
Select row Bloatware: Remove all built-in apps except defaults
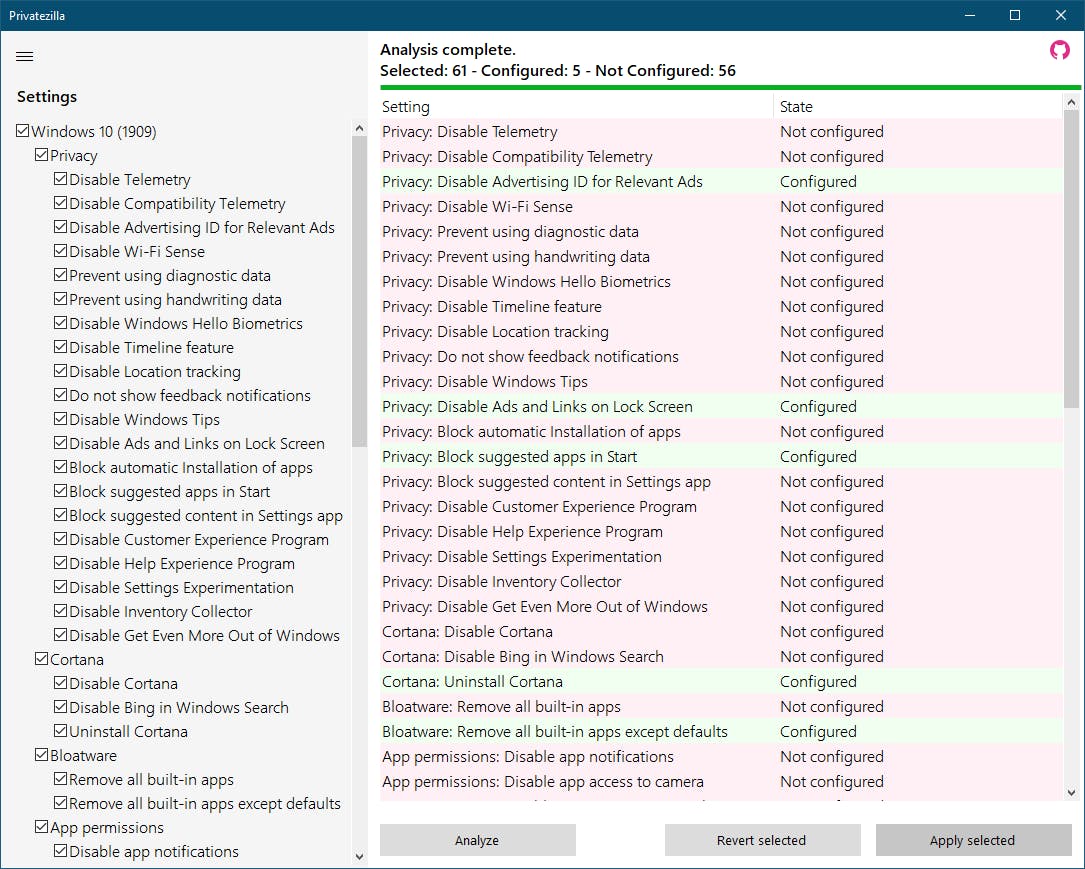[x=721, y=731]
